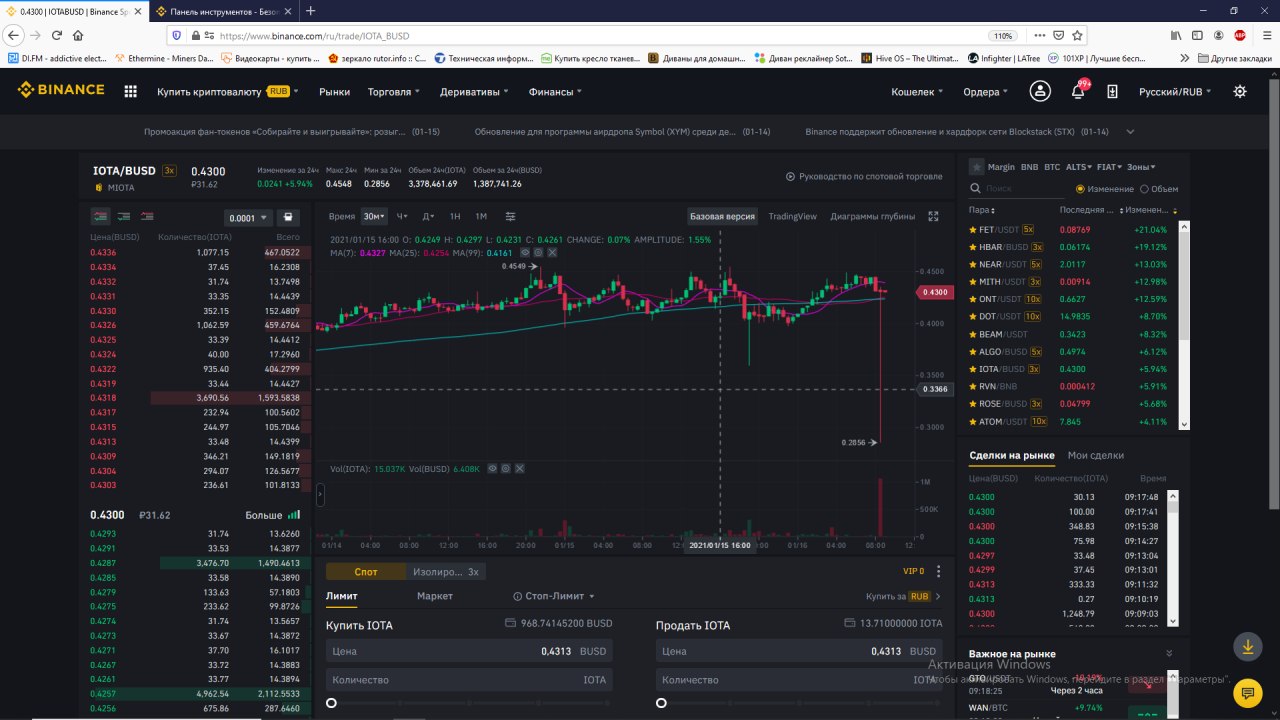
Task: Select the Изолиро... 3x margin tab
Action: click(x=445, y=571)
